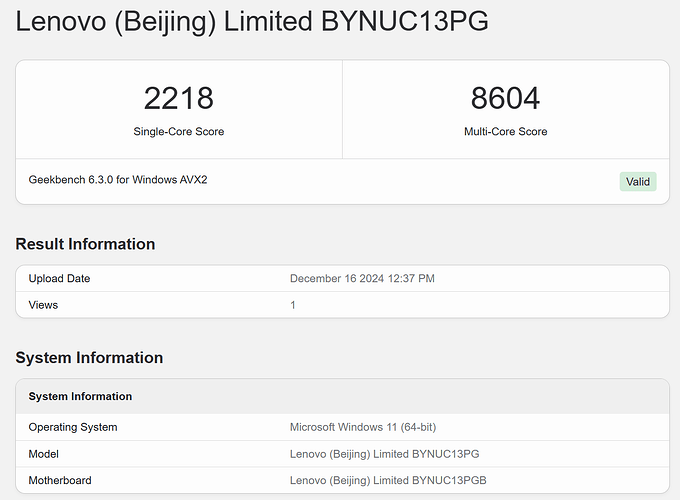
Task: Click the Geekbench 6.3.0 for Windows AVX2 text
Action: click(x=118, y=180)
